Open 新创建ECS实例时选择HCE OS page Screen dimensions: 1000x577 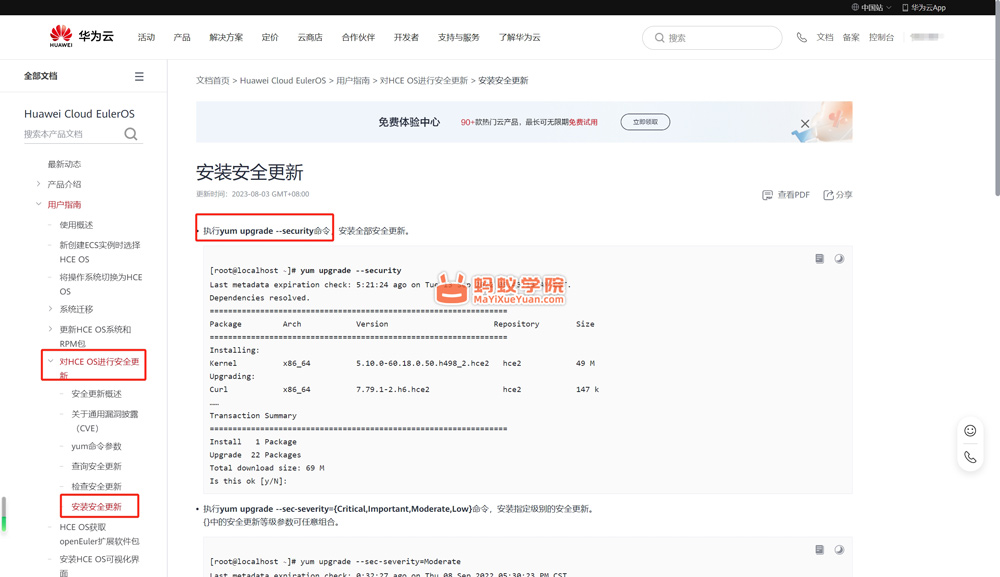pyautogui.click(x=100, y=252)
